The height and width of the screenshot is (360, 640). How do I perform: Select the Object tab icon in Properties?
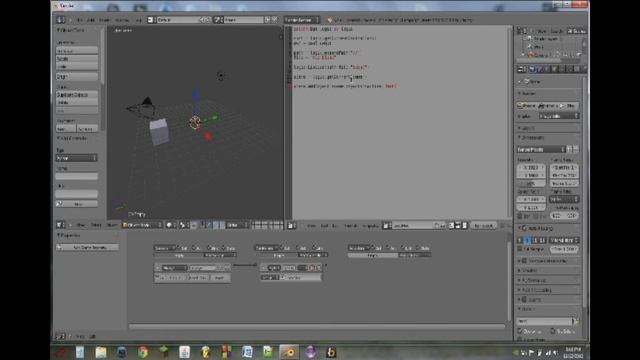pos(554,70)
